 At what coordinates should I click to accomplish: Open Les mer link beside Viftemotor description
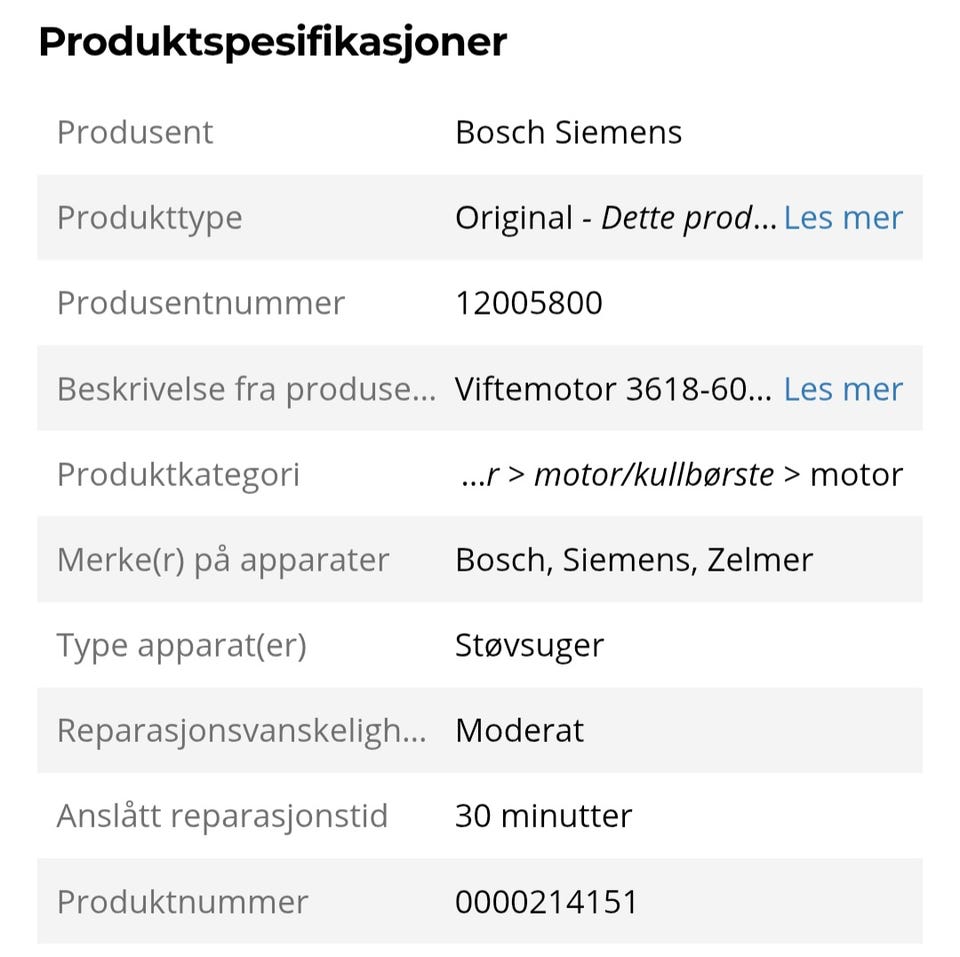pyautogui.click(x=843, y=389)
